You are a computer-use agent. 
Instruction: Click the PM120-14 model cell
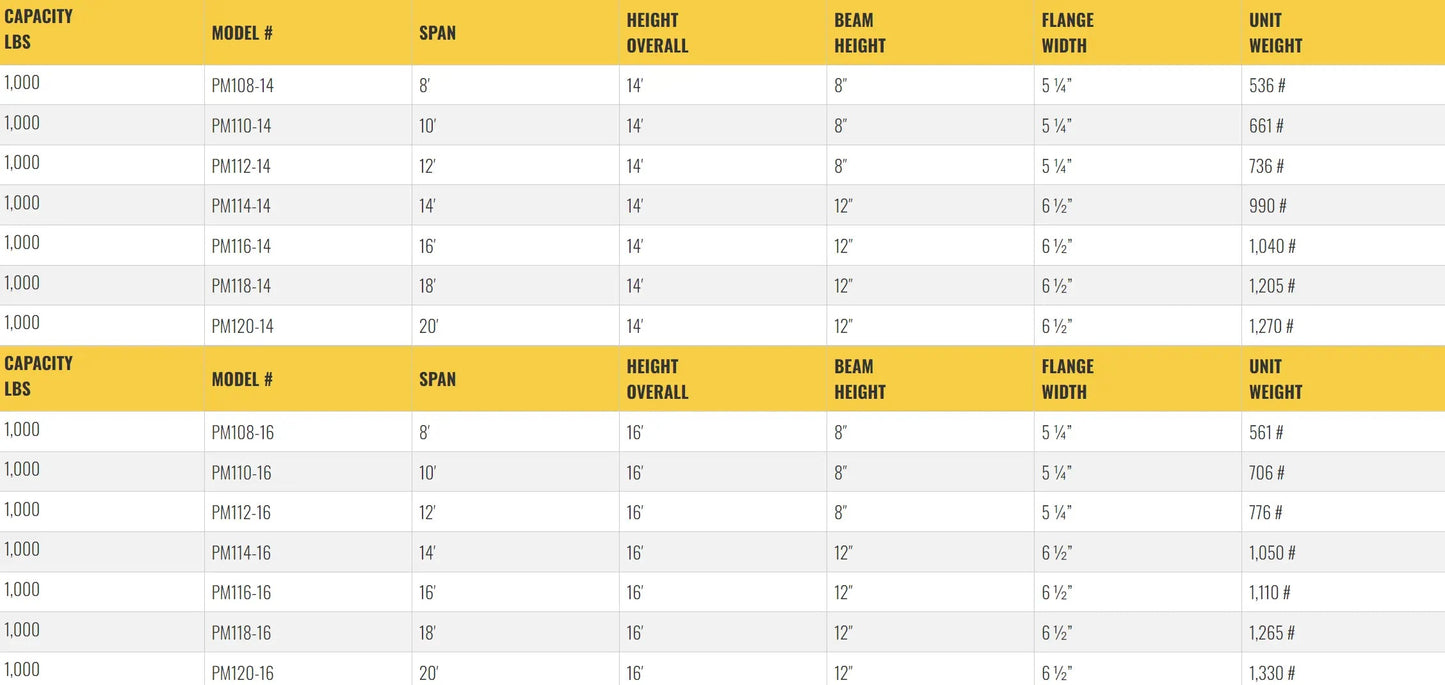[x=242, y=326]
